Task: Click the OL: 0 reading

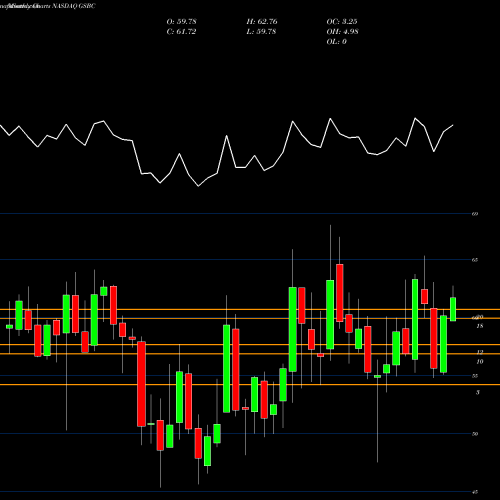Action: coord(336,42)
